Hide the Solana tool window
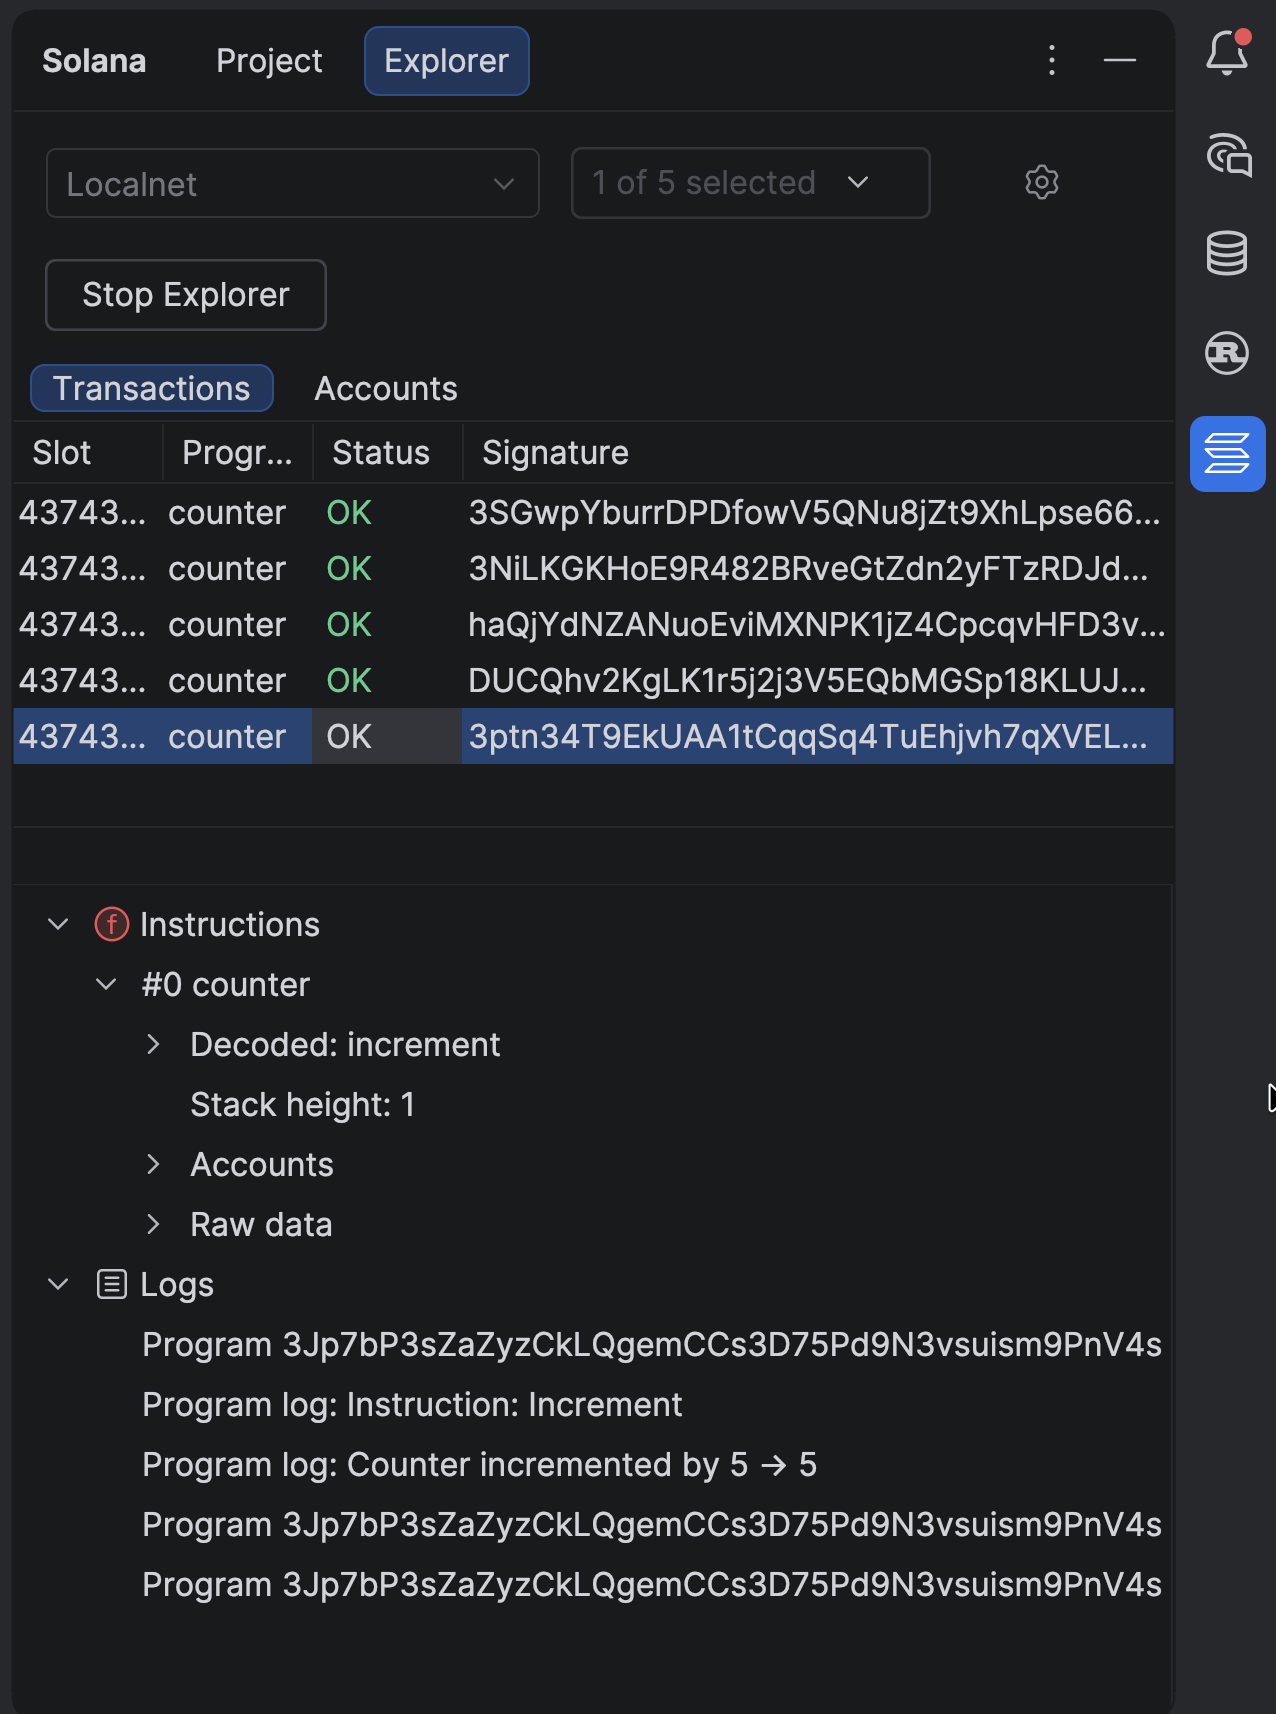 pyautogui.click(x=1120, y=60)
